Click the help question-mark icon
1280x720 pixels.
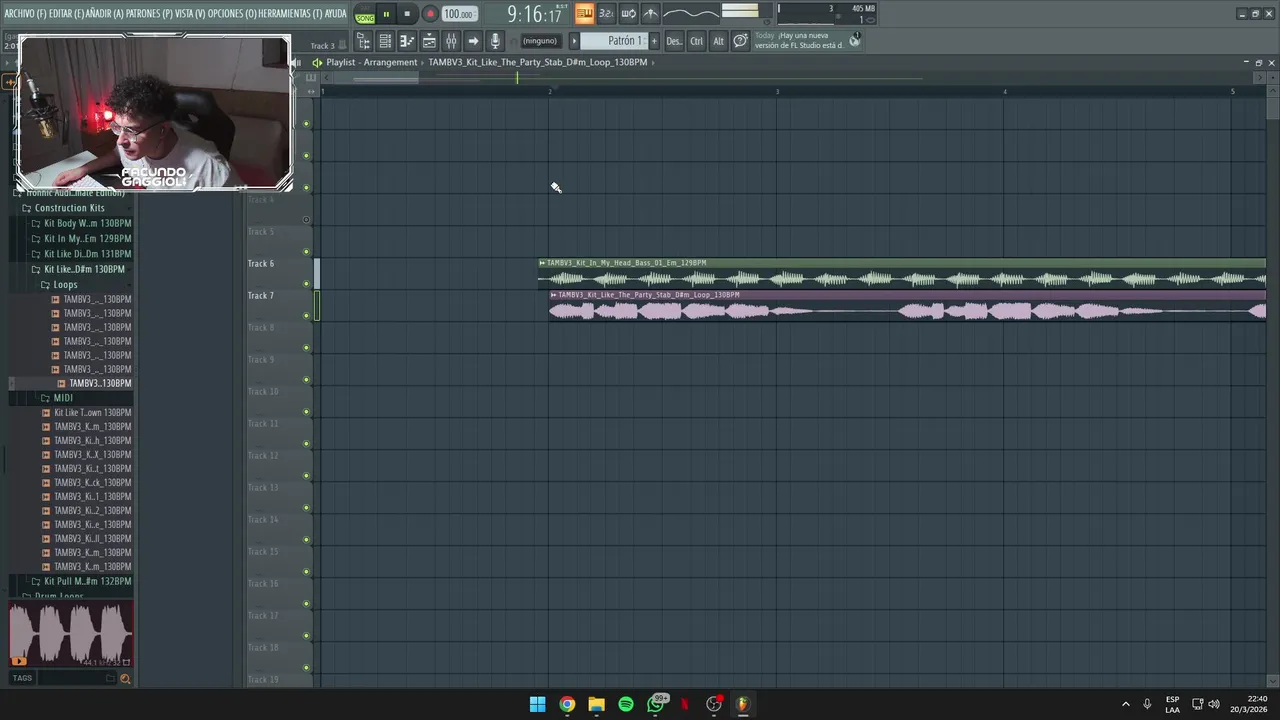(740, 41)
